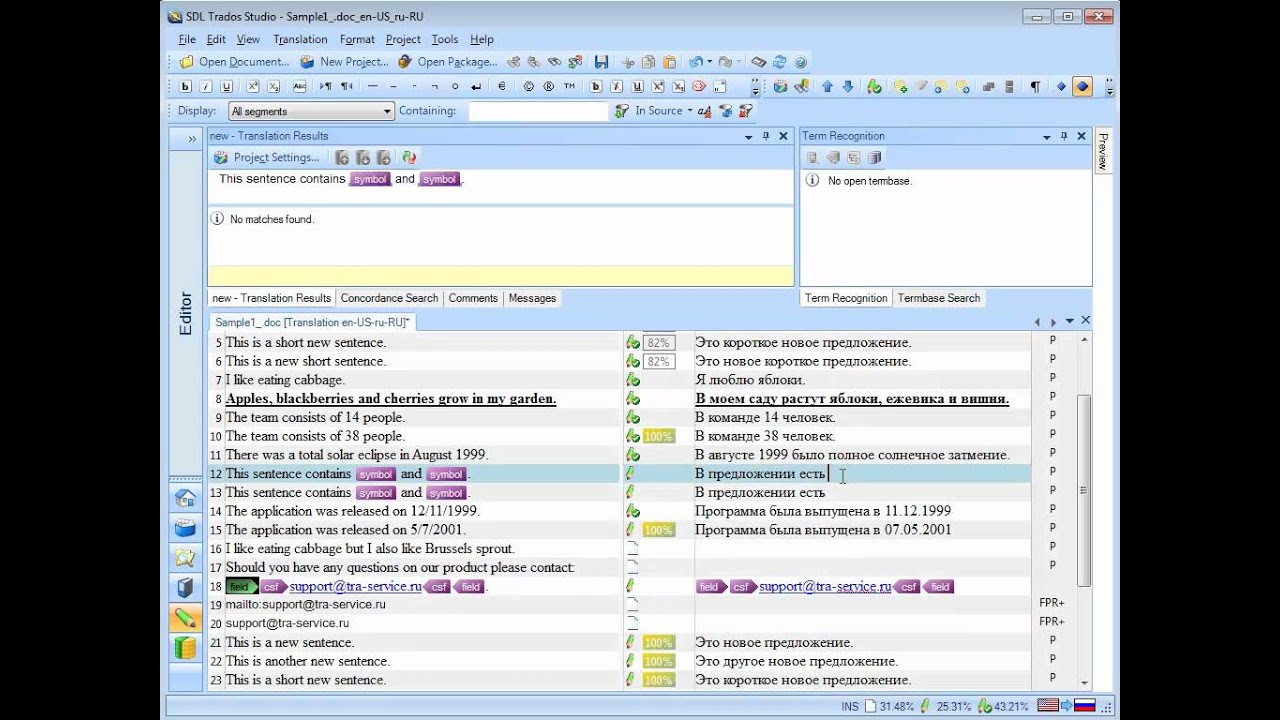Screen dimensions: 1280x720
Task: Open the In Source dropdown
Action: coord(663,111)
